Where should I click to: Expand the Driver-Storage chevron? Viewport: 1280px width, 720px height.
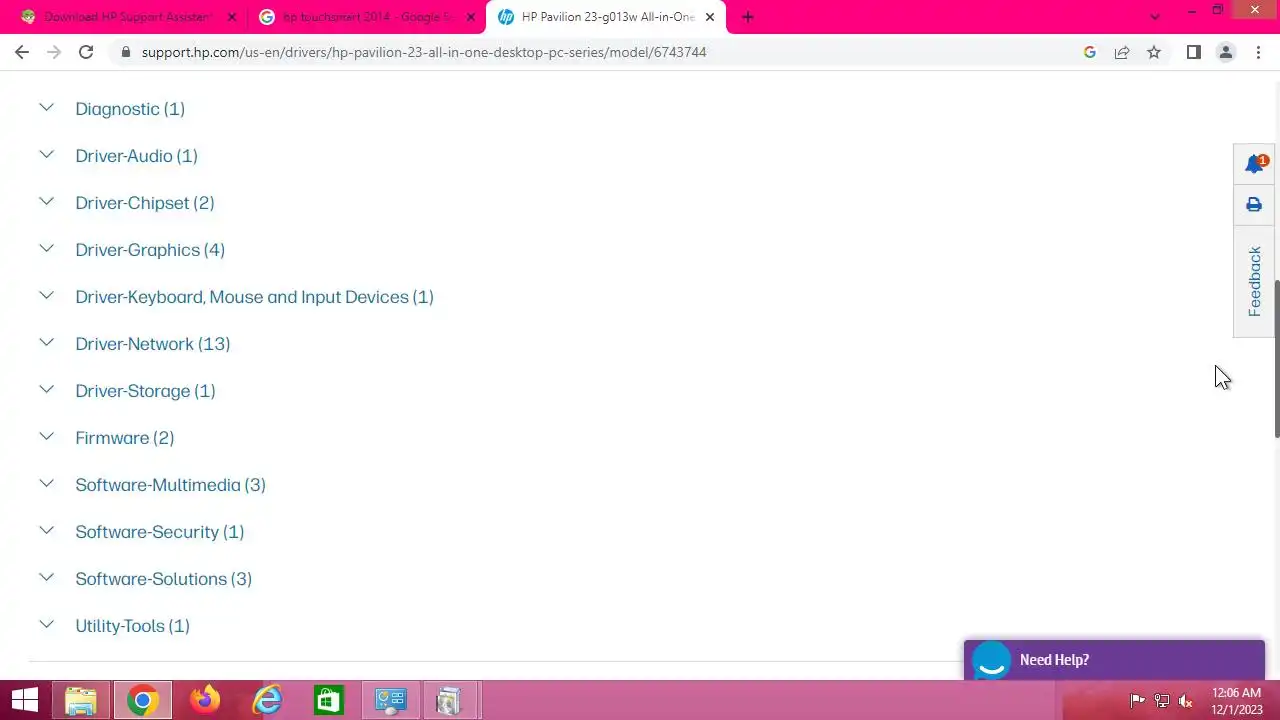(46, 389)
